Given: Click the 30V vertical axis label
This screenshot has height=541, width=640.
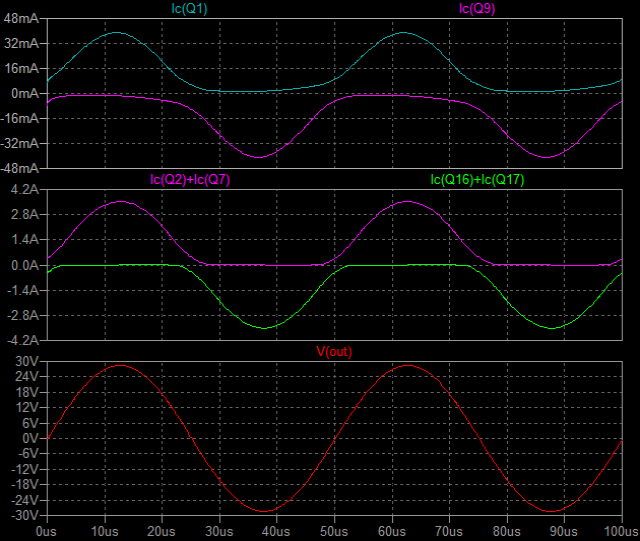Looking at the screenshot, I should 24,361.
